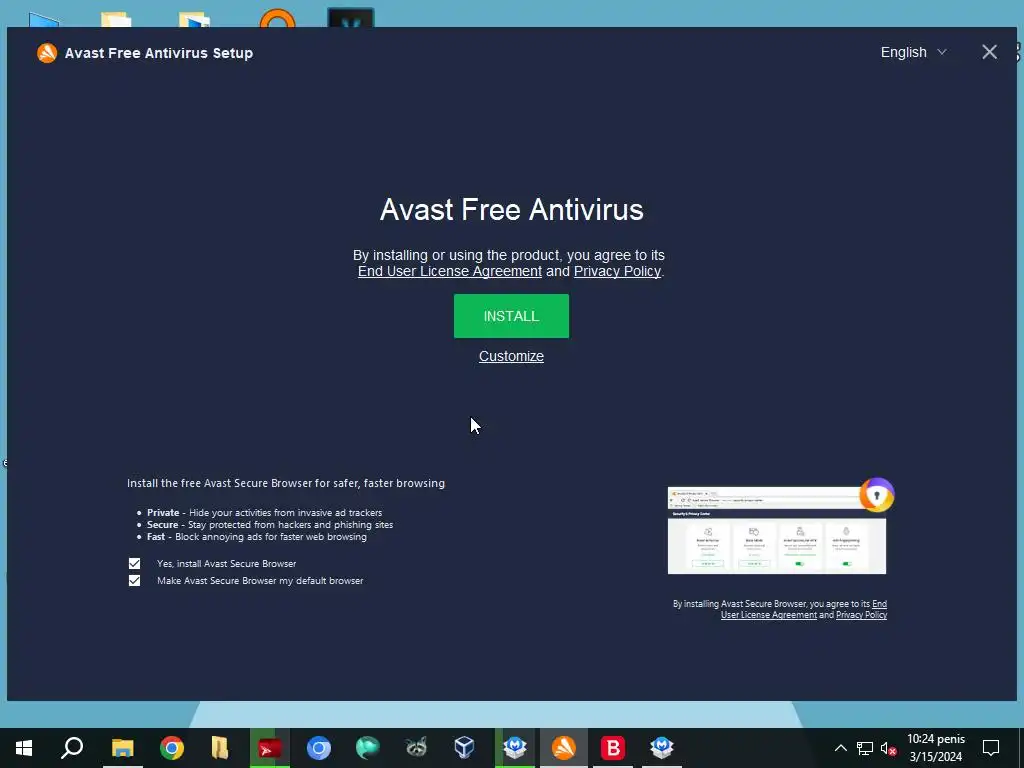Switch to the first Malwarebytes taskbar icon
Viewport: 1024px width, 768px height.
(515, 748)
